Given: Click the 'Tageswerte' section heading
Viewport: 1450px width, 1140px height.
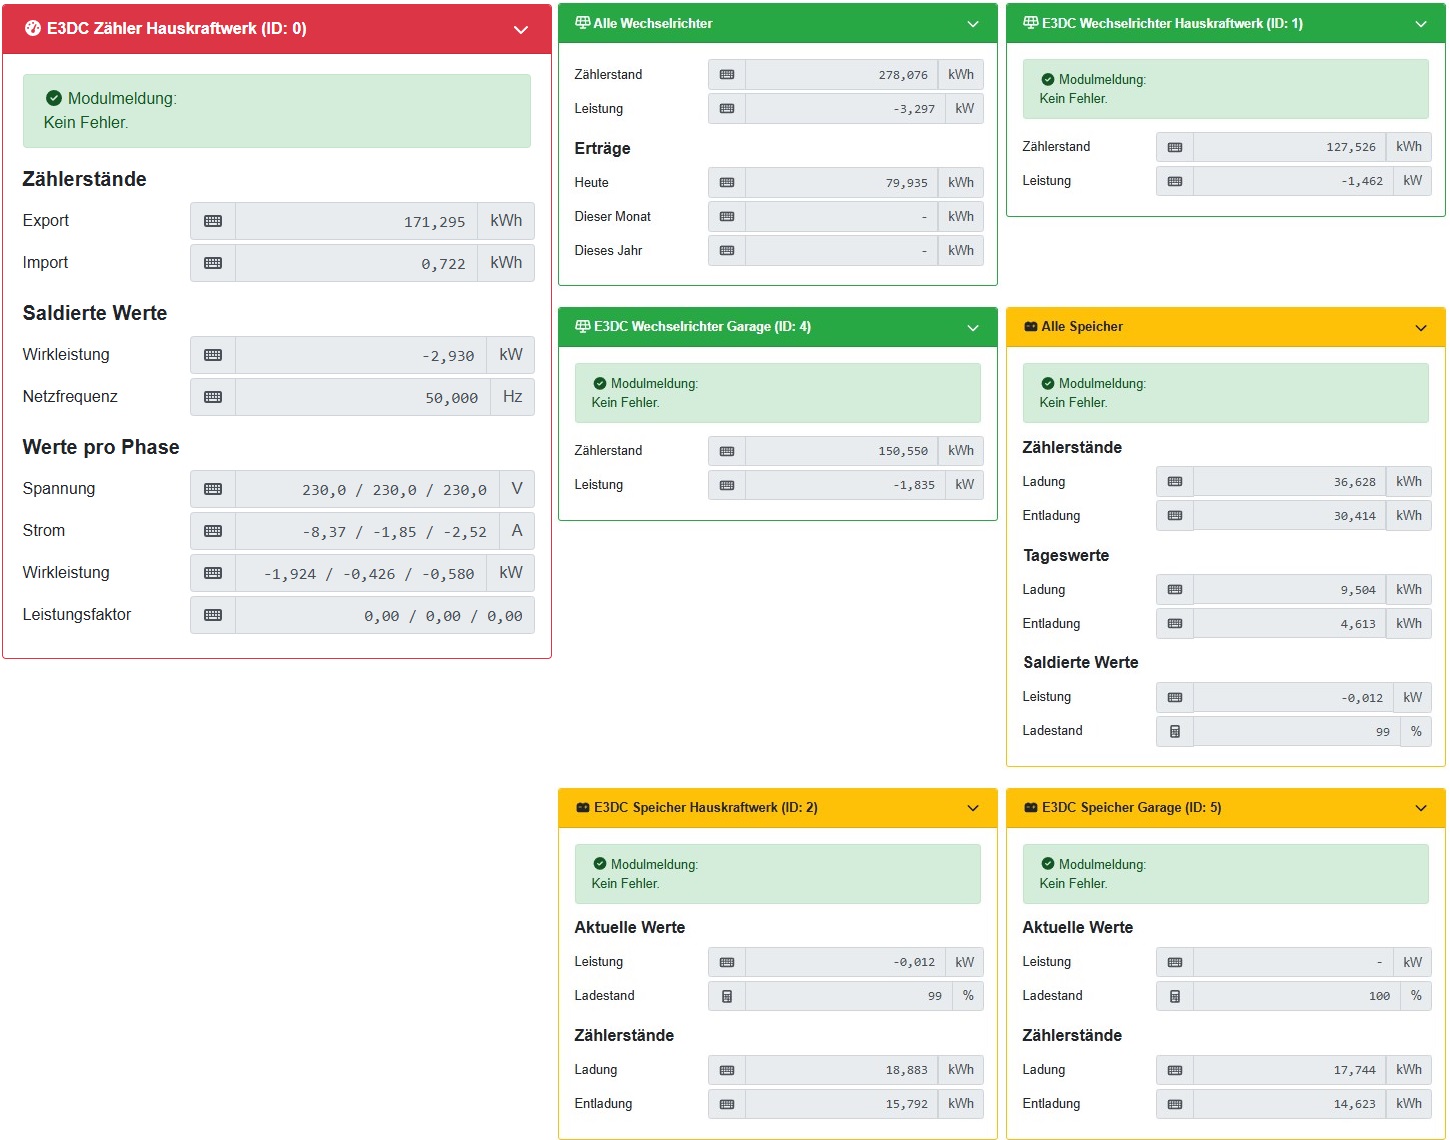Looking at the screenshot, I should (x=1066, y=556).
